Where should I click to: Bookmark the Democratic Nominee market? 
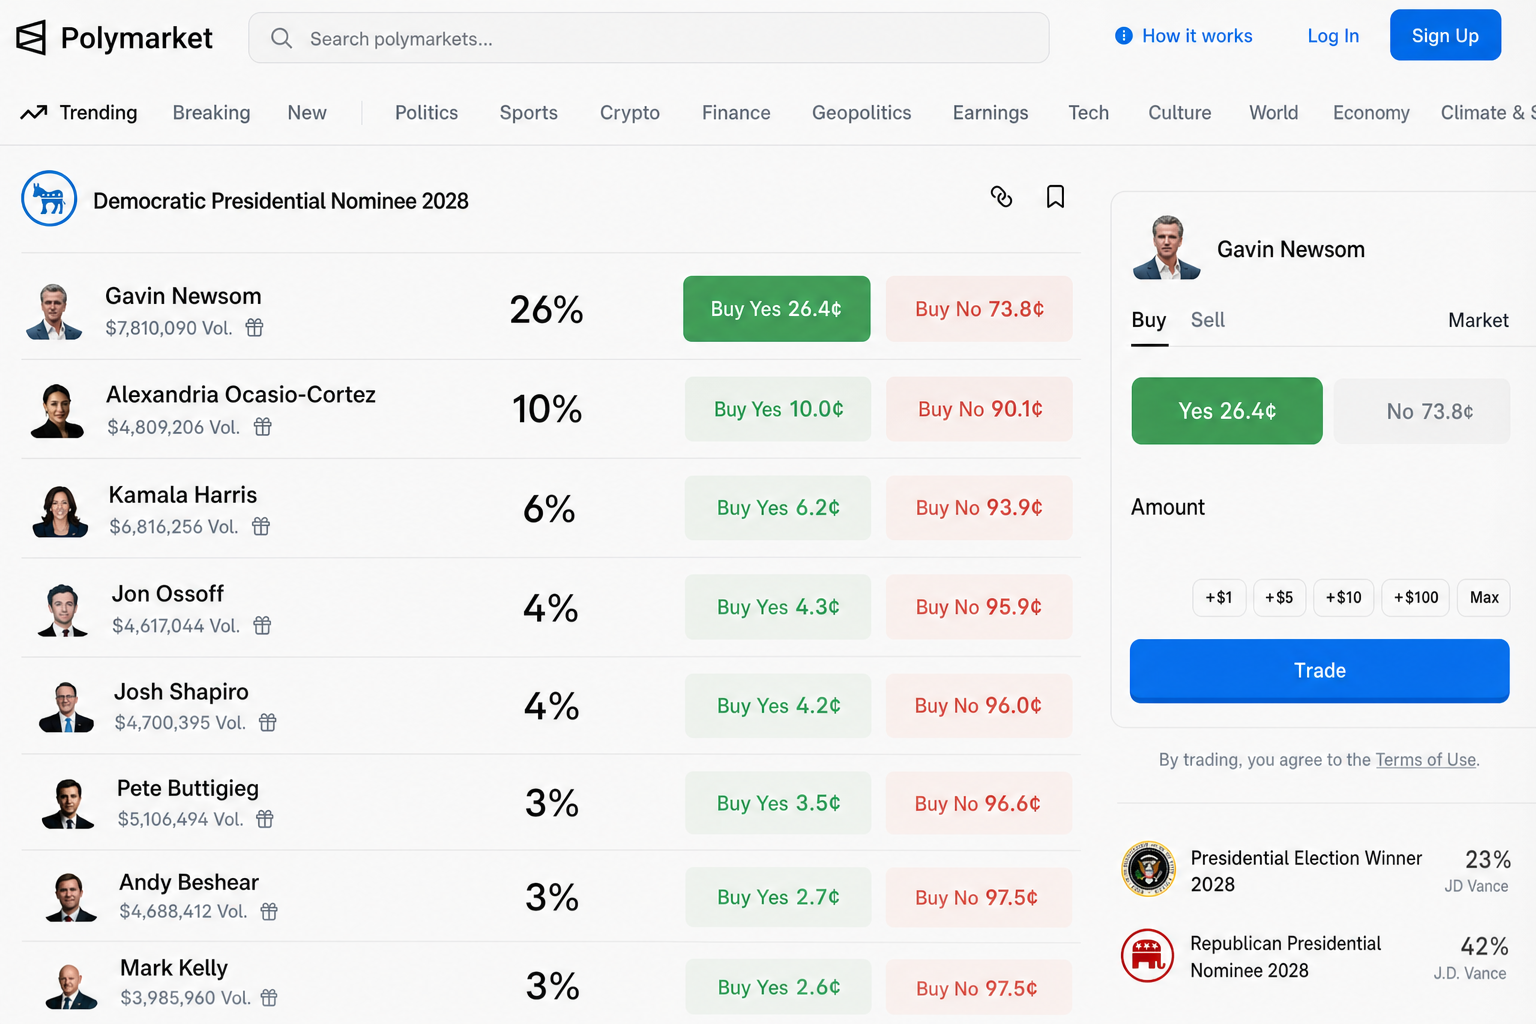coord(1055,196)
